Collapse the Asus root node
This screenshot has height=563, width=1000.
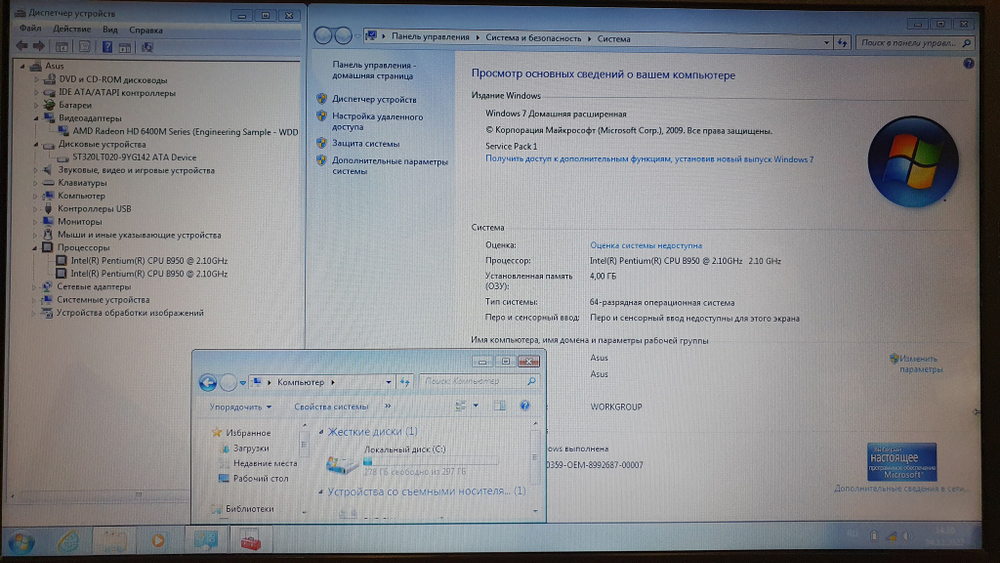(22, 66)
